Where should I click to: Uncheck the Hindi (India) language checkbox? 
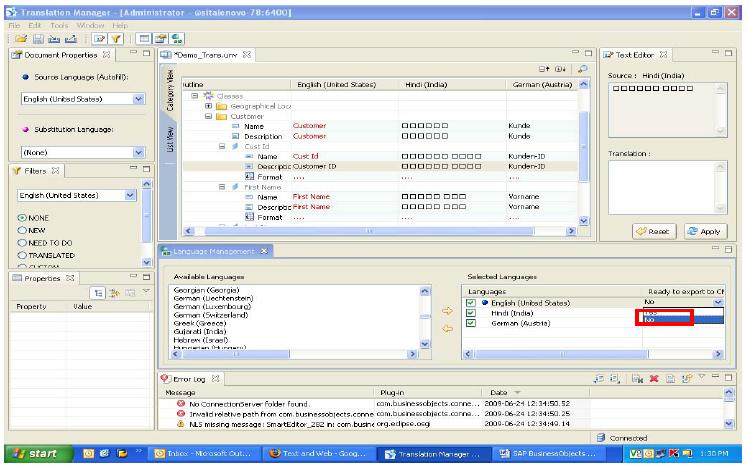471,313
